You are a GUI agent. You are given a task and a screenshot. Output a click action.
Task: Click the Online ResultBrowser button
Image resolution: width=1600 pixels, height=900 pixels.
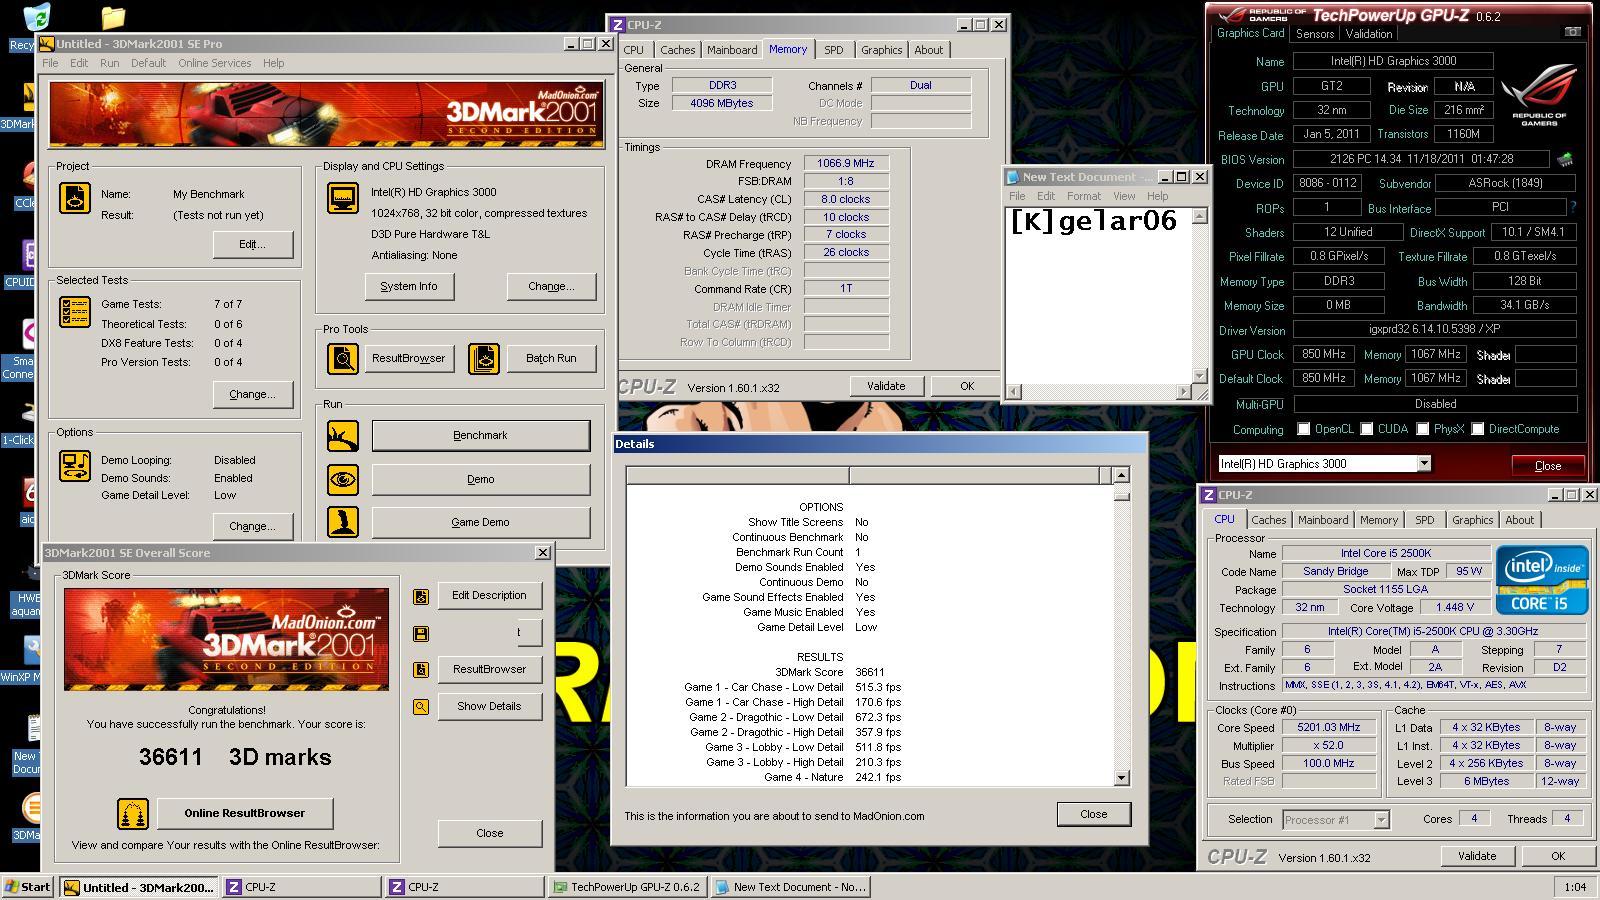click(x=245, y=813)
